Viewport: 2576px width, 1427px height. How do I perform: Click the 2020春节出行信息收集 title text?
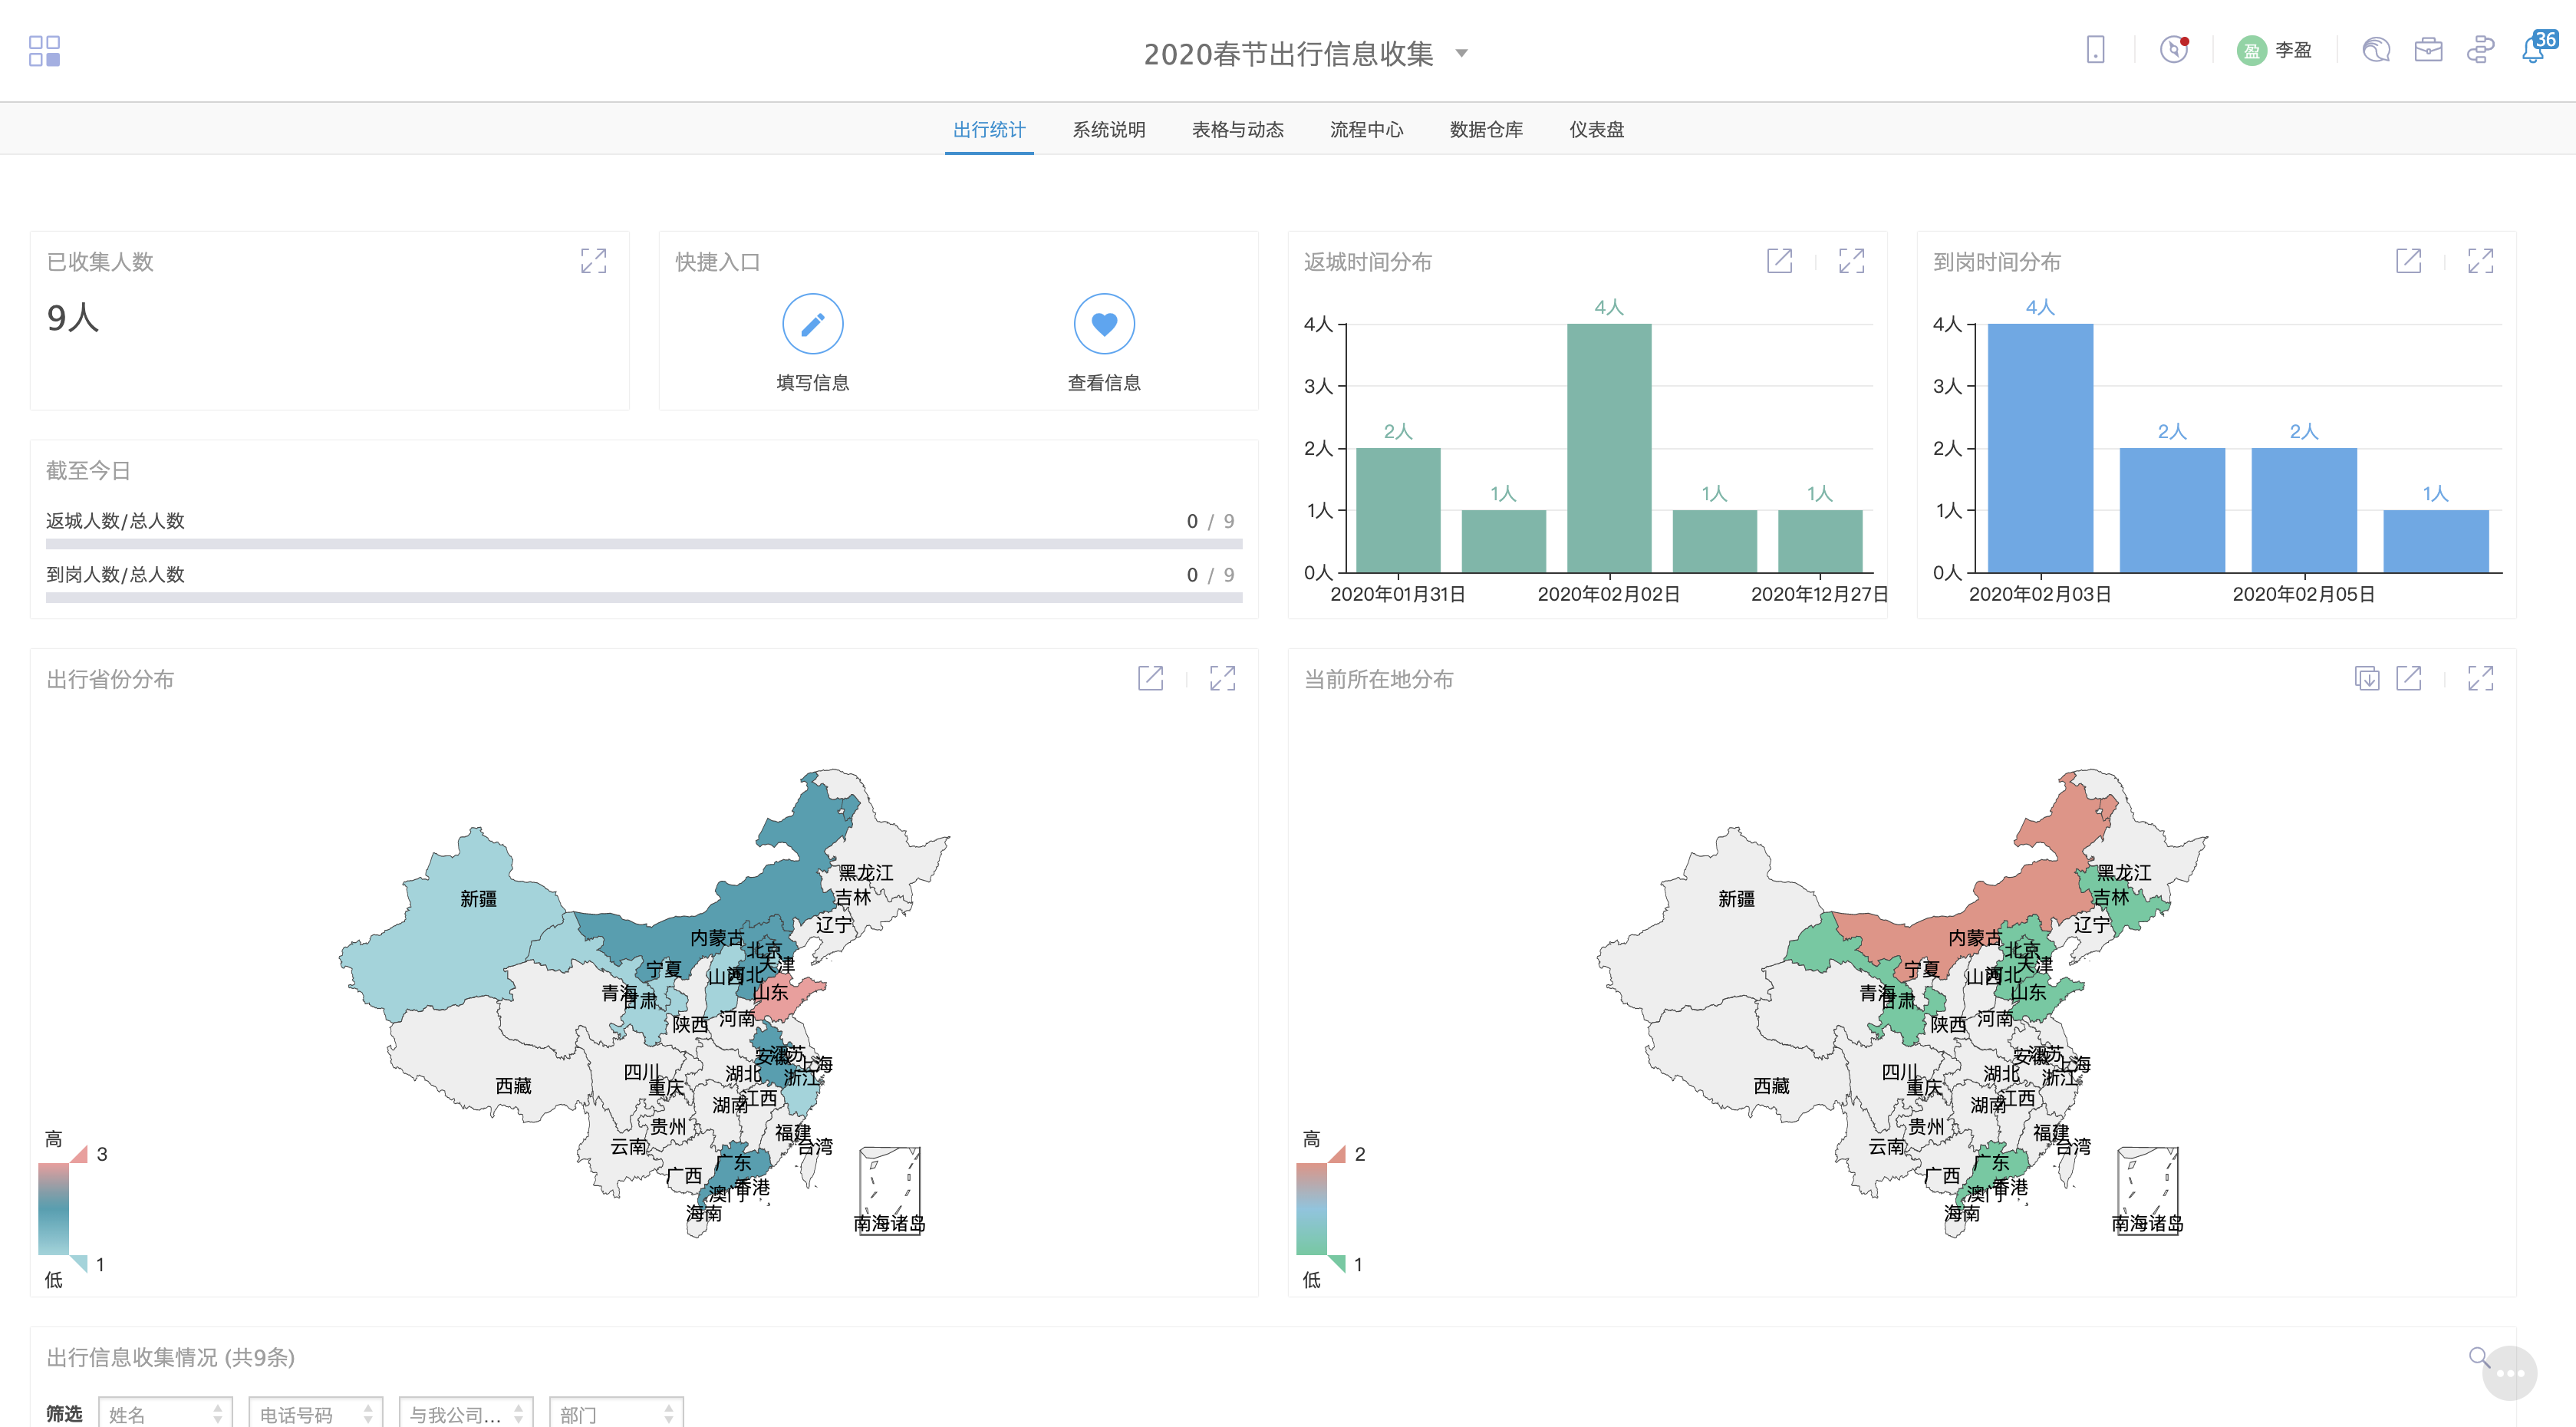coord(1288,53)
